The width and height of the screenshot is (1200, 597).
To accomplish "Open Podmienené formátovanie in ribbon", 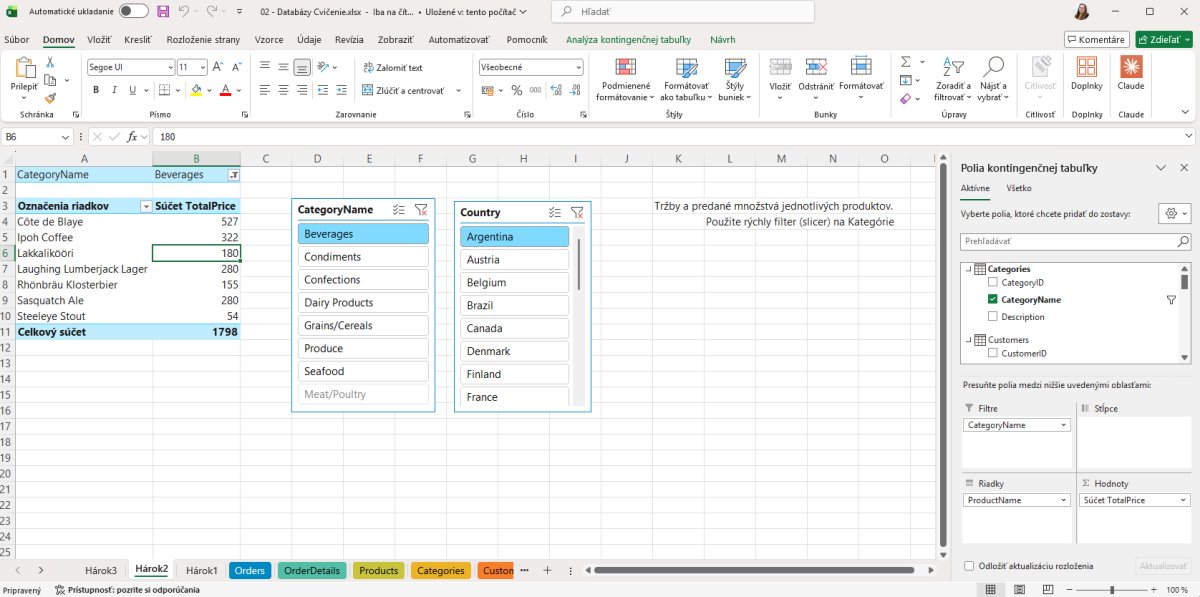I will [625, 79].
